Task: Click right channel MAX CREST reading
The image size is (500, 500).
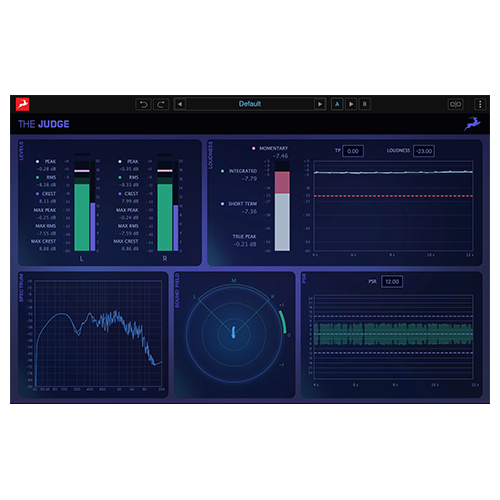Action: pyautogui.click(x=130, y=249)
